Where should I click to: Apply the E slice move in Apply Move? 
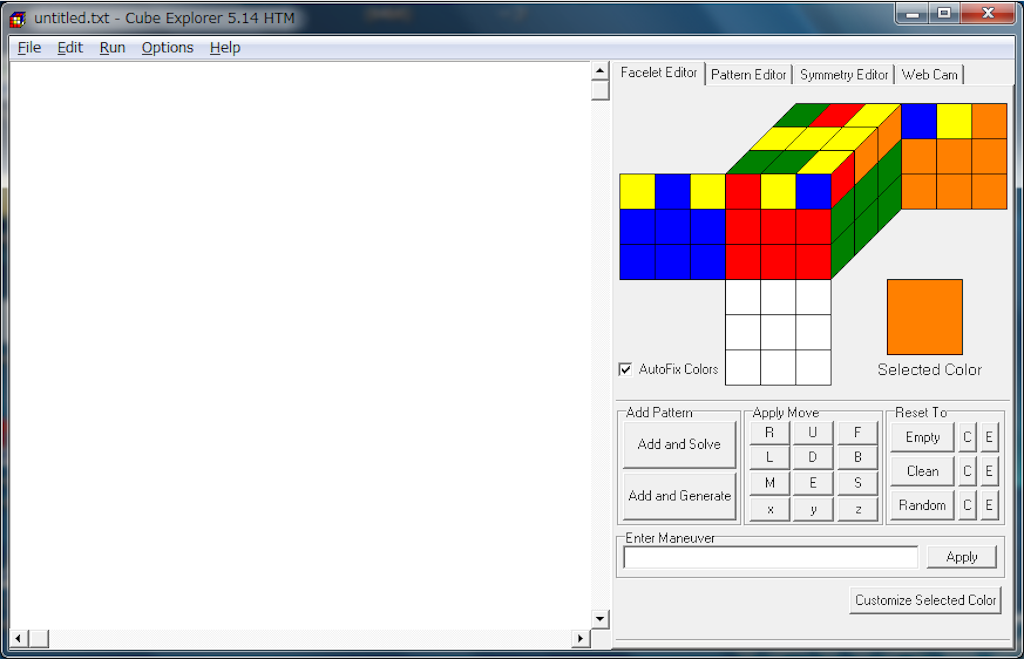(812, 483)
